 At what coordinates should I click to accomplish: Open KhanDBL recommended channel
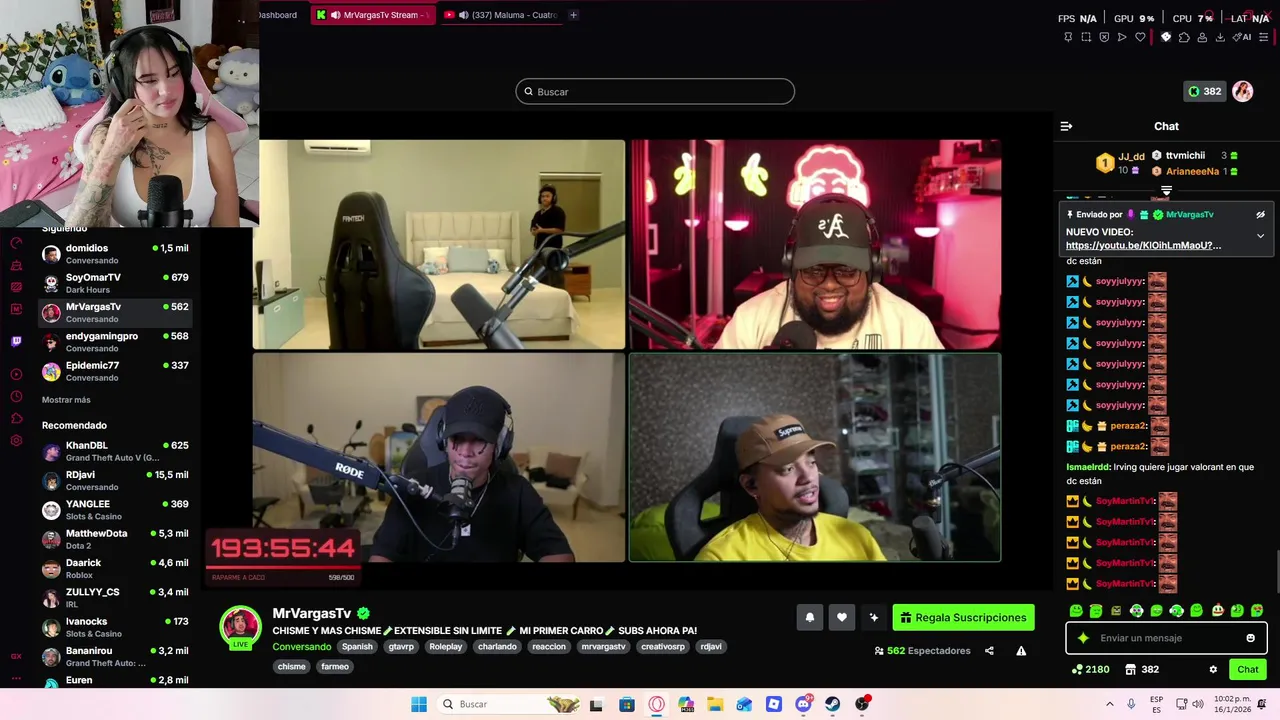[115, 451]
